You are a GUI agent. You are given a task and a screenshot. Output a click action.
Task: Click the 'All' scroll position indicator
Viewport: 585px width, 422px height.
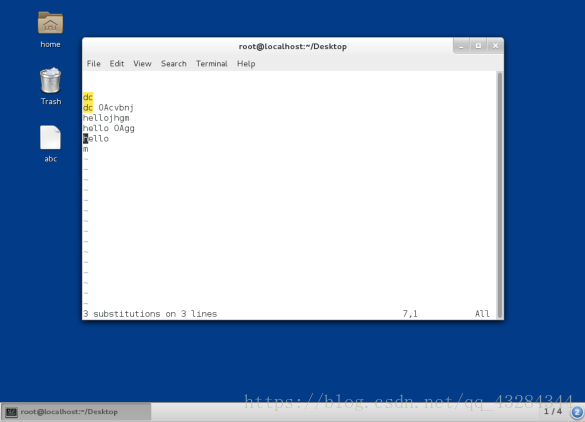tap(482, 314)
